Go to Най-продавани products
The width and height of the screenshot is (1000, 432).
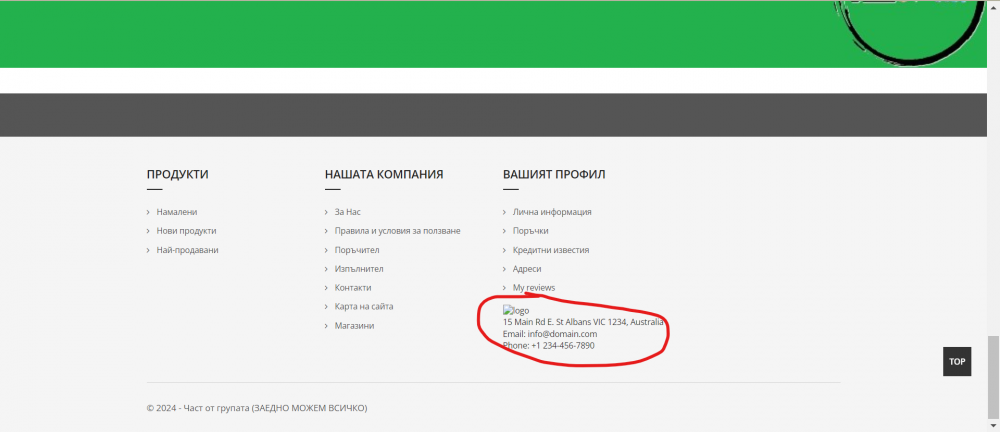[188, 250]
